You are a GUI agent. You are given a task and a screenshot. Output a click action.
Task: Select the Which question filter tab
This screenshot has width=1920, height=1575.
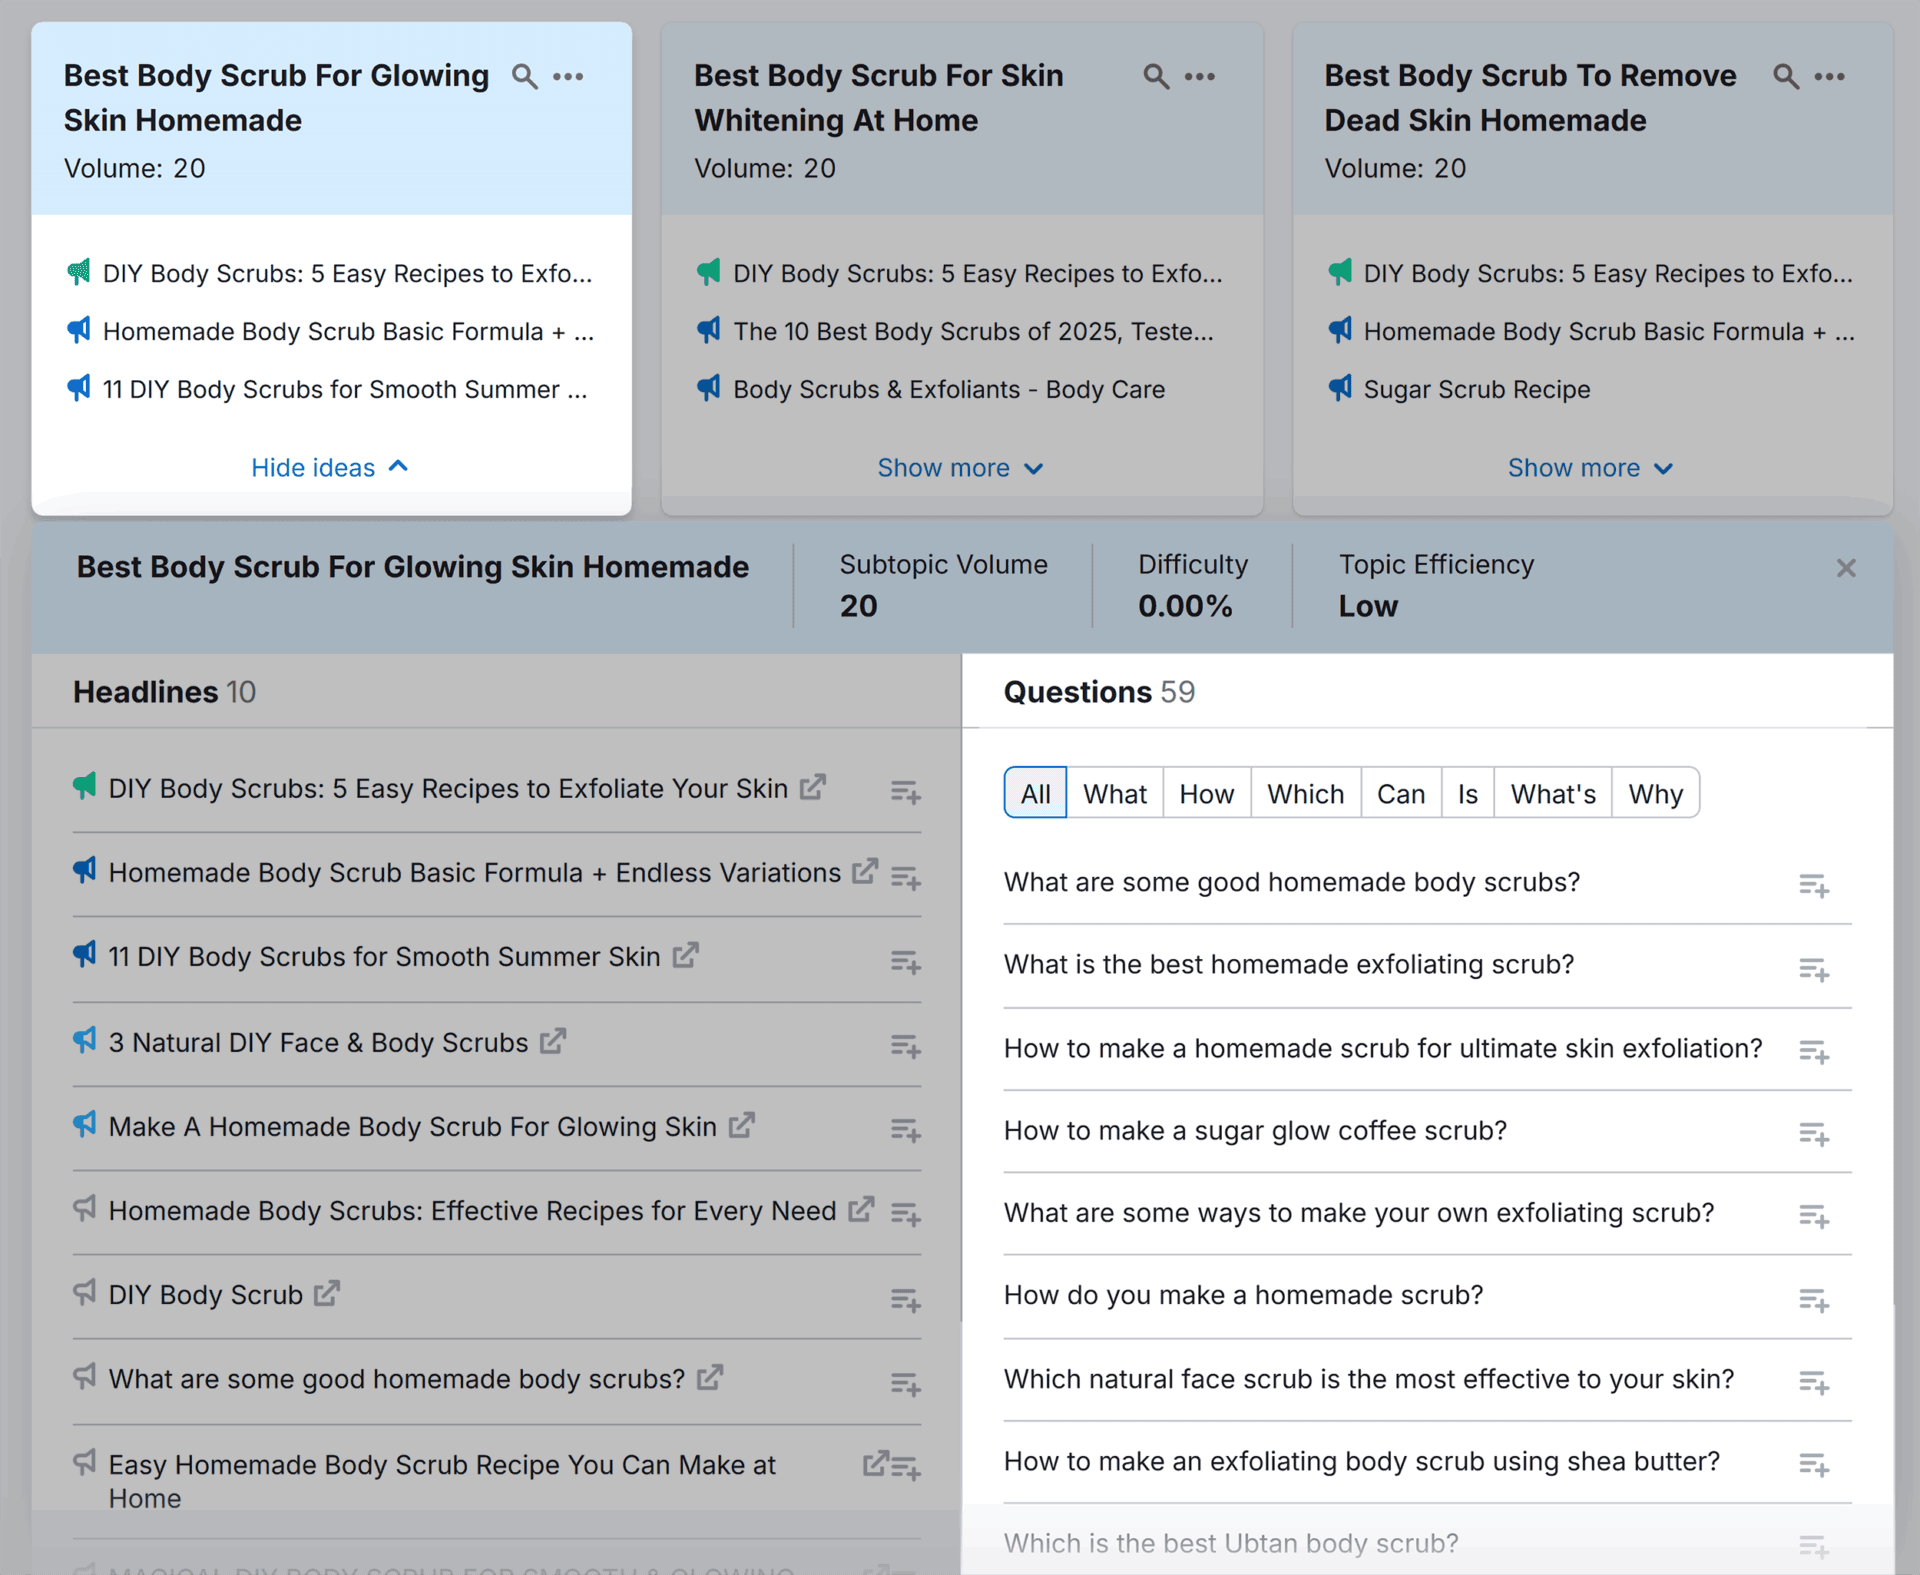tap(1305, 793)
